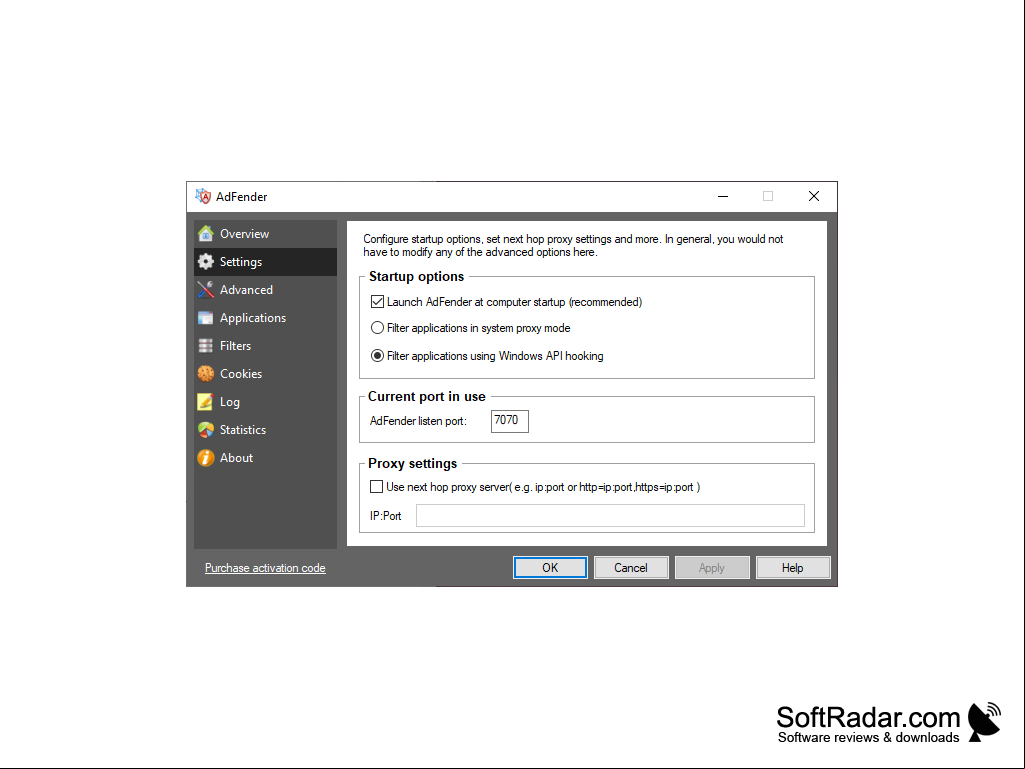Select the Settings sidebar item
The width and height of the screenshot is (1025, 769).
[265, 262]
